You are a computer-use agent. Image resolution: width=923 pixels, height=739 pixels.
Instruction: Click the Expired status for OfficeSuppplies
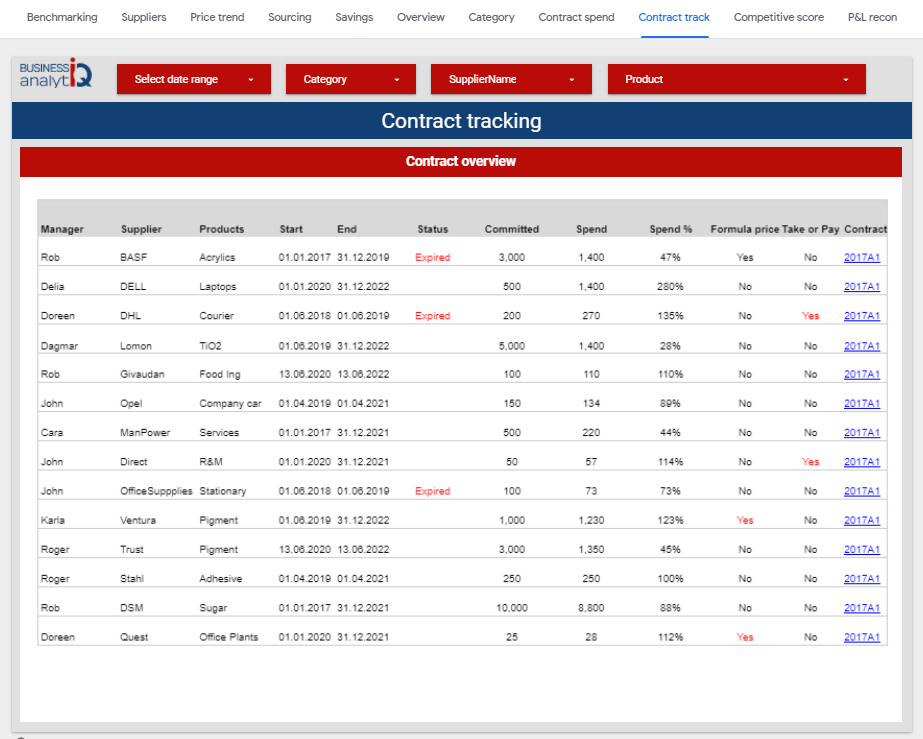[433, 491]
